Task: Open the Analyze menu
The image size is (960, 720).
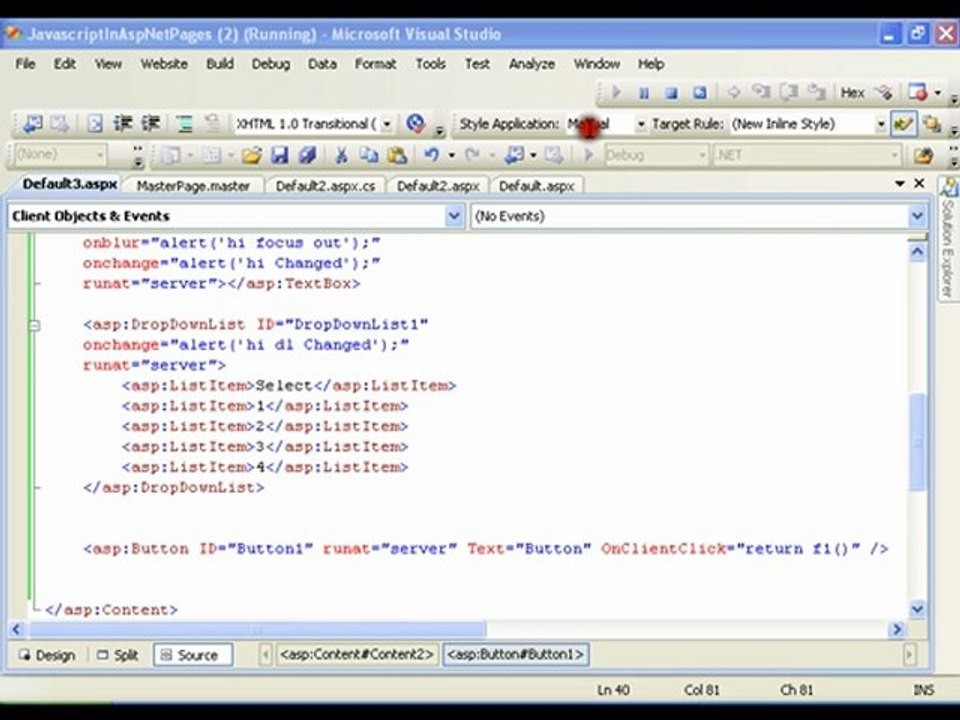Action: pyautogui.click(x=531, y=64)
